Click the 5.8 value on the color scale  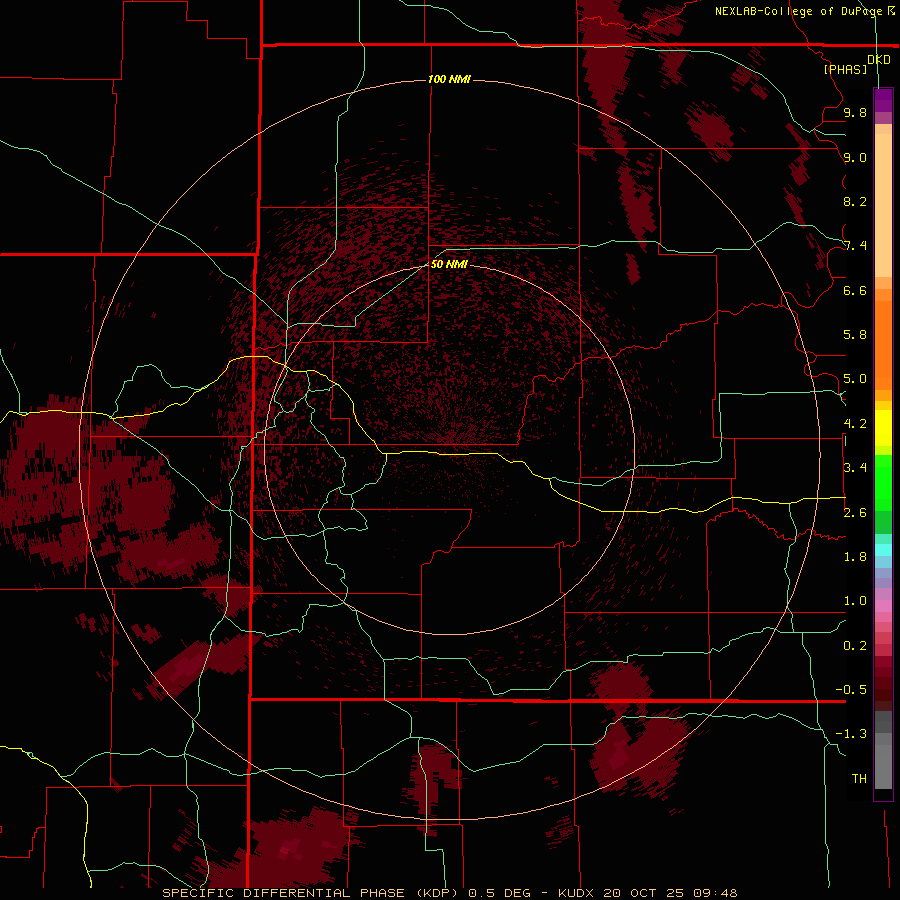point(855,335)
